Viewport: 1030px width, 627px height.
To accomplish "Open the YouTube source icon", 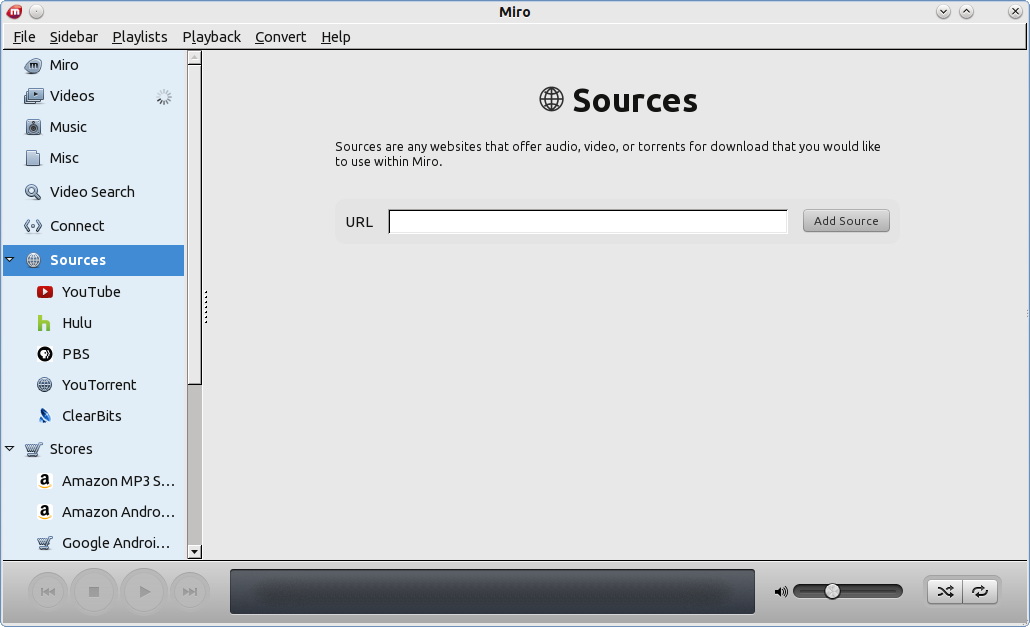I will point(45,292).
